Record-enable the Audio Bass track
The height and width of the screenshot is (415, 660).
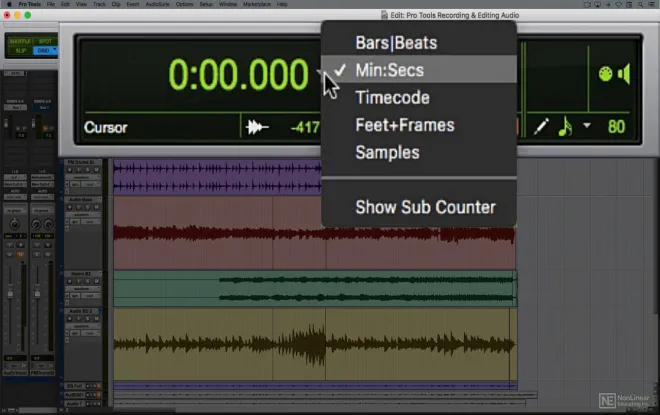pos(70,207)
